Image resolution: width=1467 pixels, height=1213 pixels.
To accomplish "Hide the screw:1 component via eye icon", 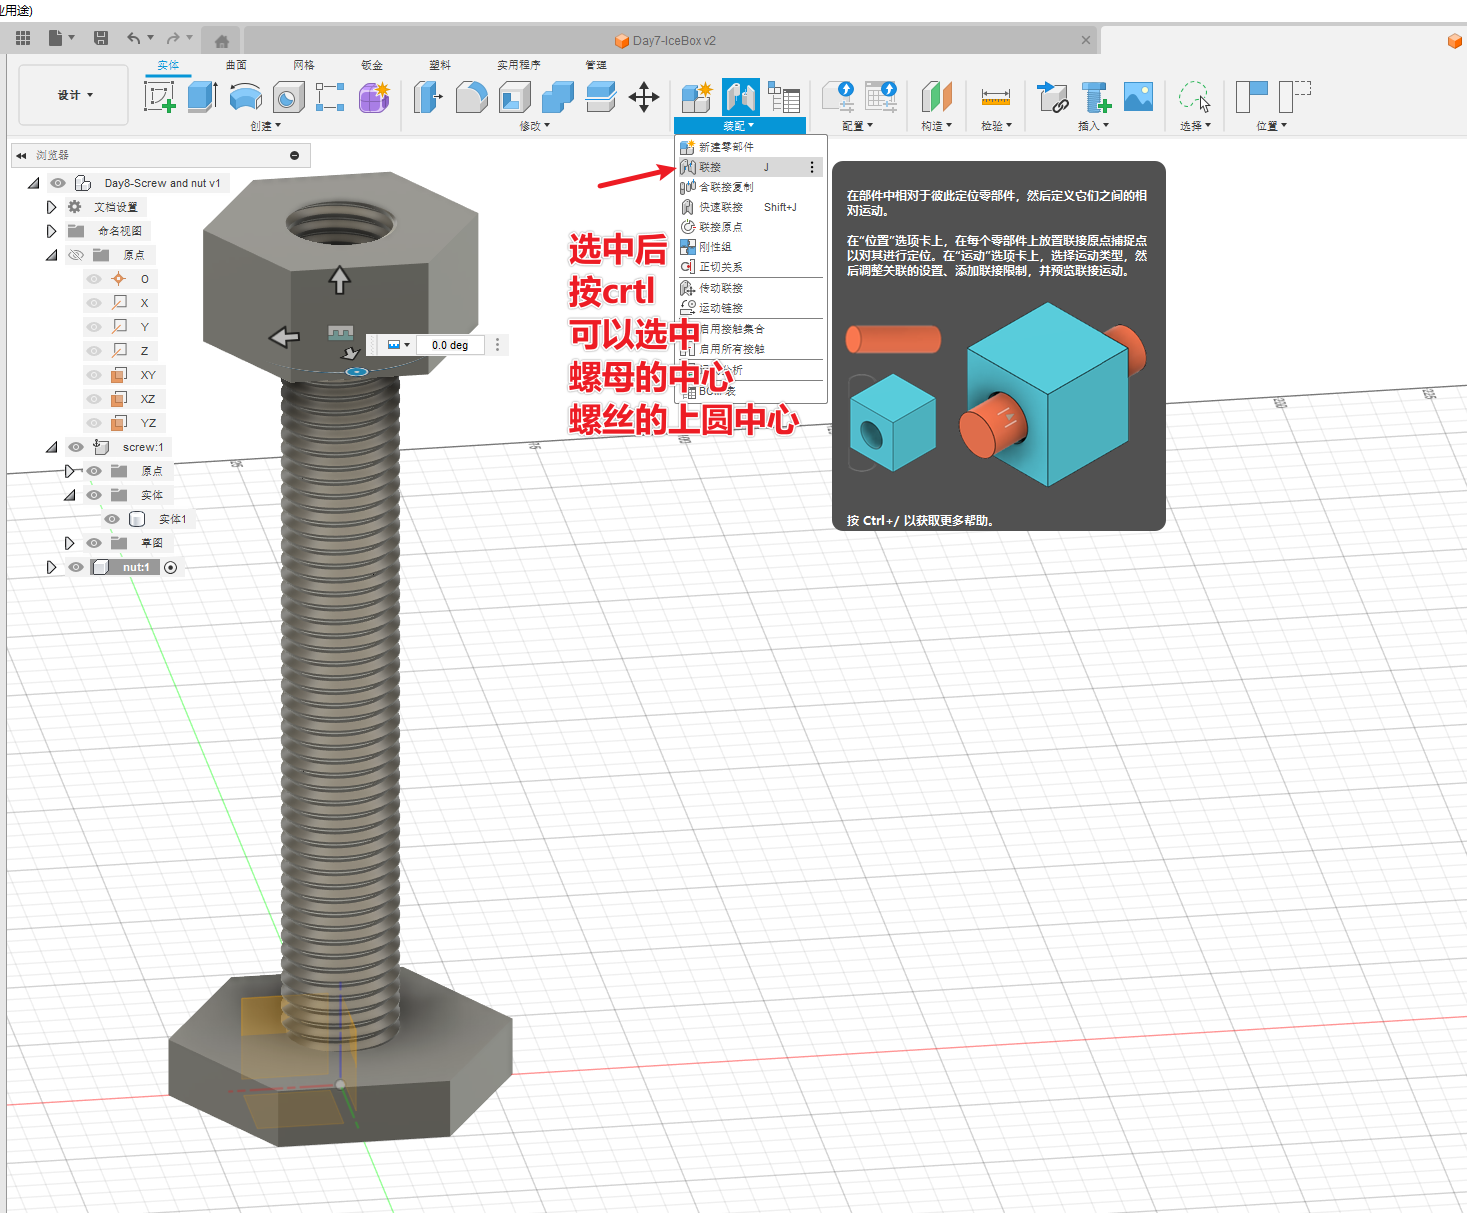I will 76,447.
